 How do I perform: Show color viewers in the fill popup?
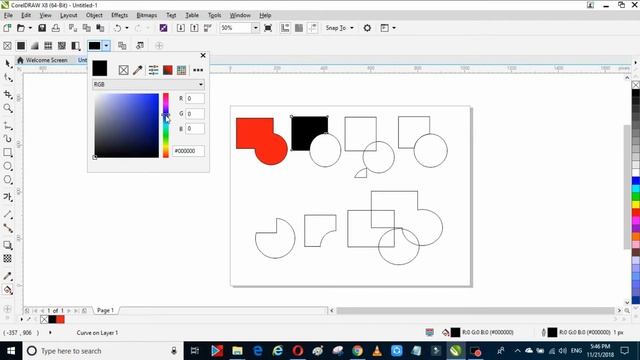coord(167,70)
